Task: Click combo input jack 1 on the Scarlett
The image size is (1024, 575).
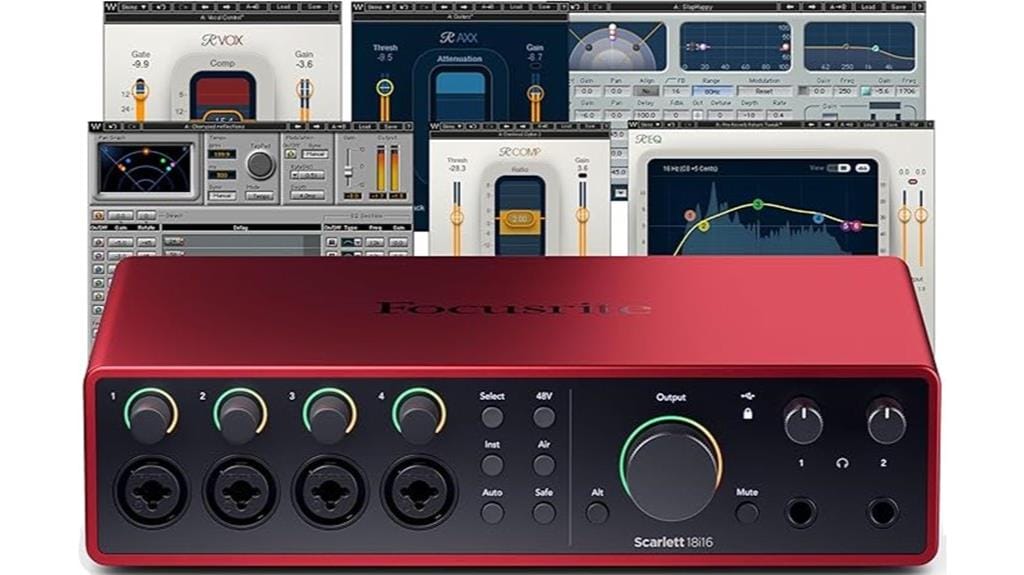Action: pos(151,491)
